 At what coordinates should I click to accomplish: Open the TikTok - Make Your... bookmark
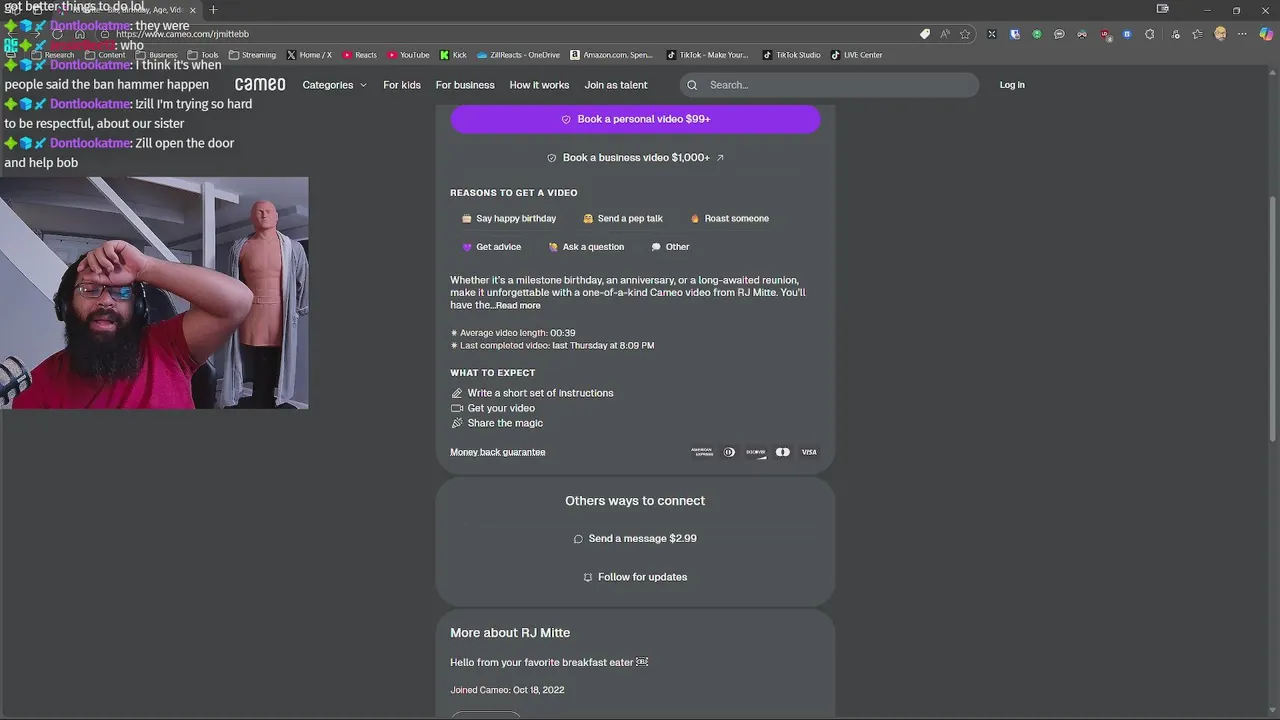pyautogui.click(x=707, y=55)
